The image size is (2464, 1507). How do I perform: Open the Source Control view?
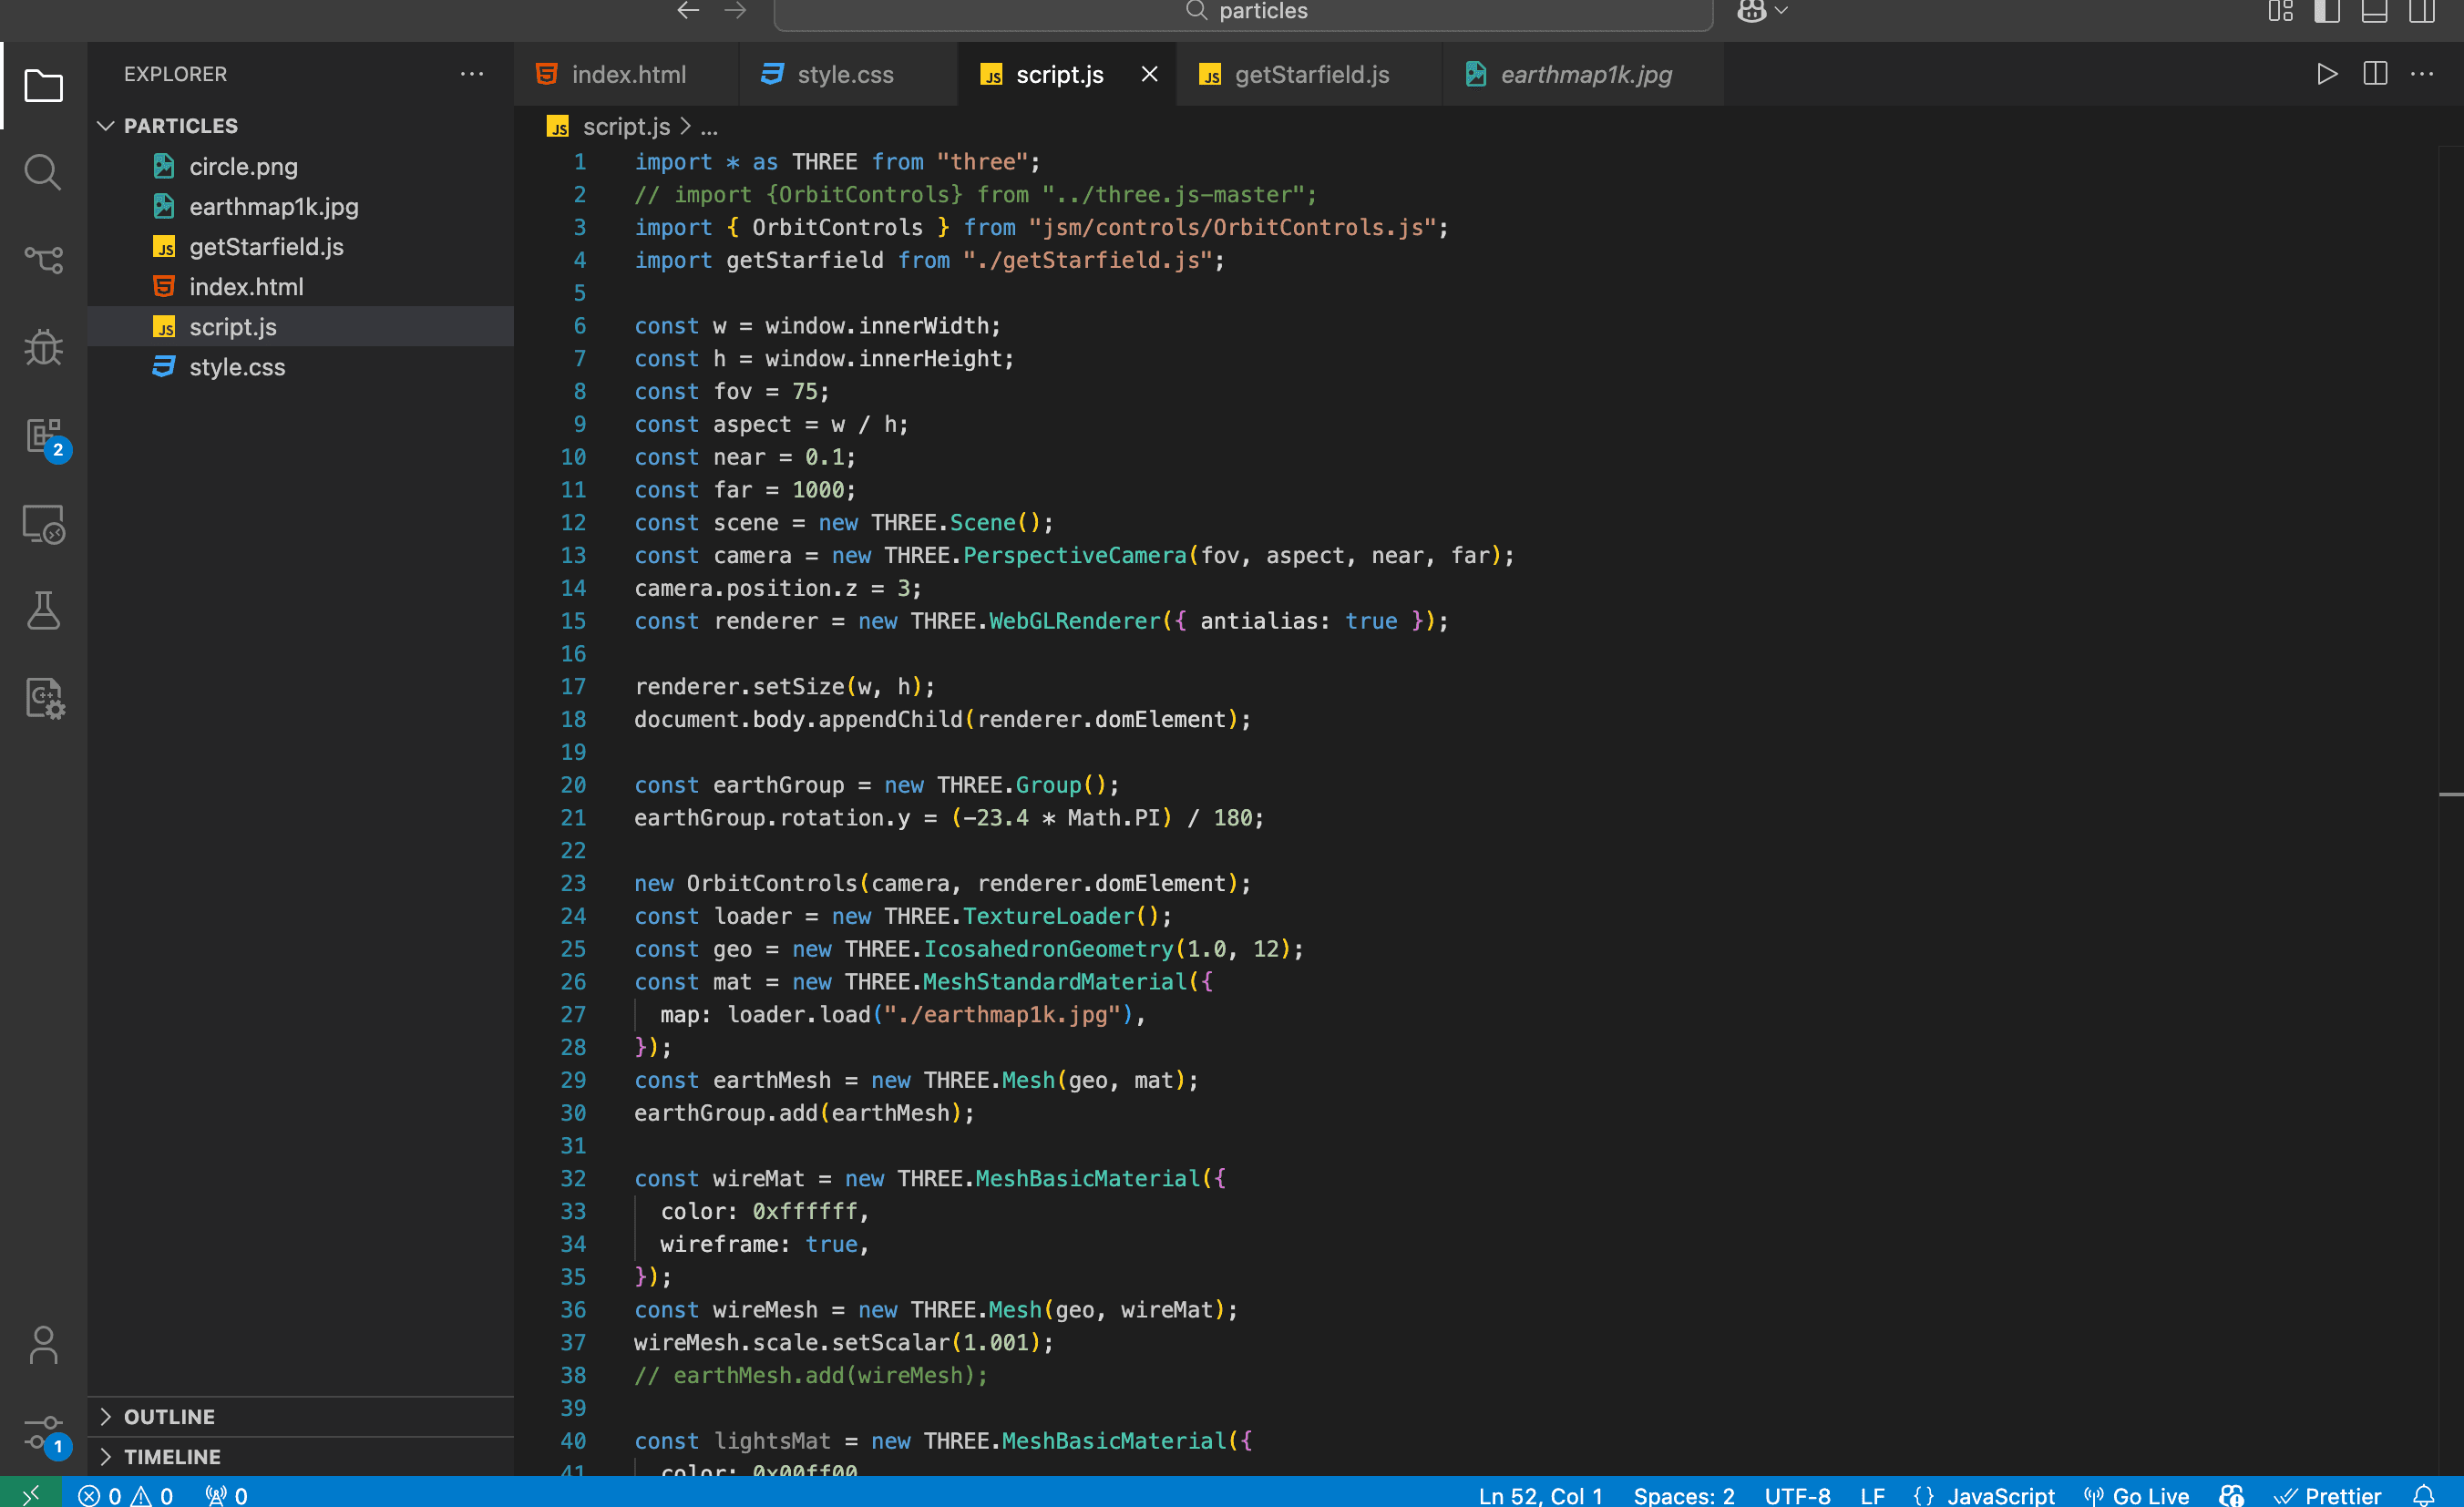(x=43, y=260)
